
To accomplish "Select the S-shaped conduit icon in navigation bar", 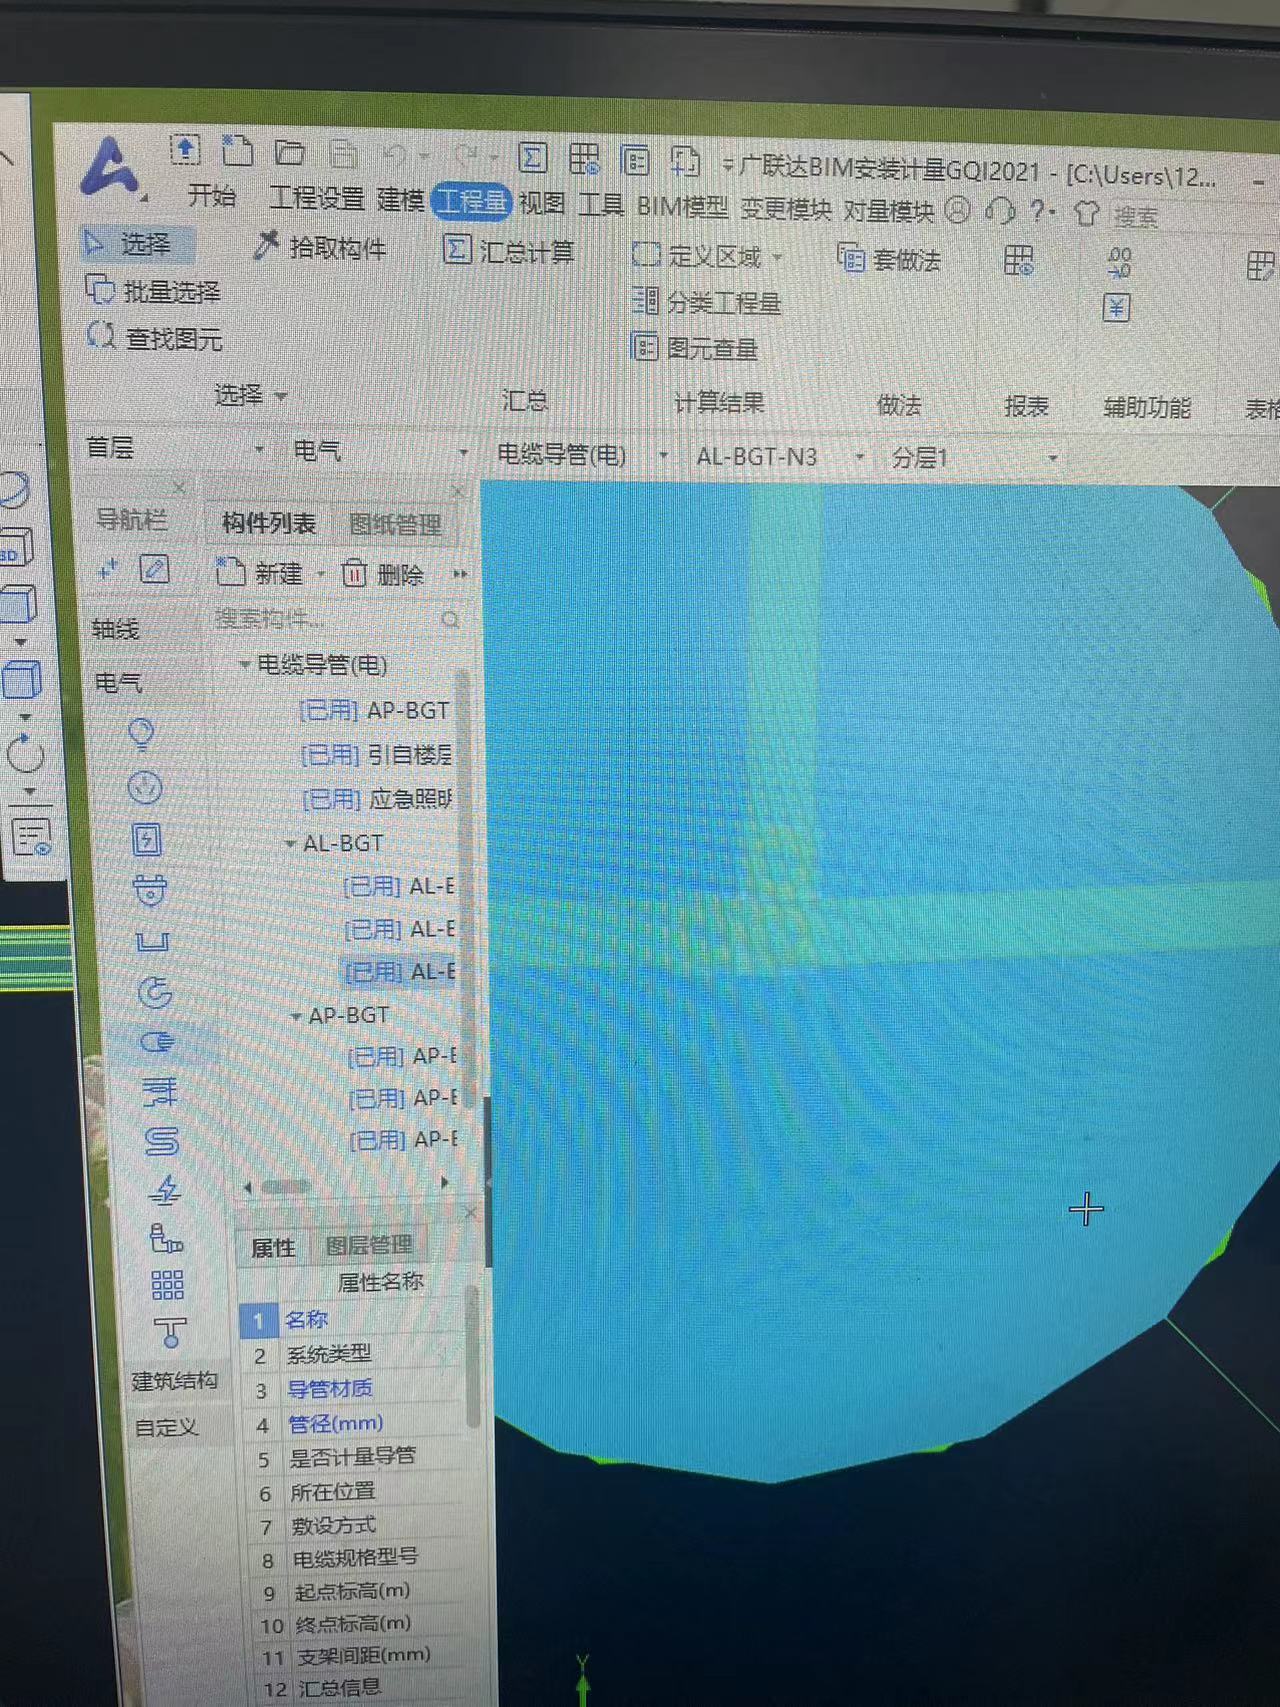I will pos(161,1140).
